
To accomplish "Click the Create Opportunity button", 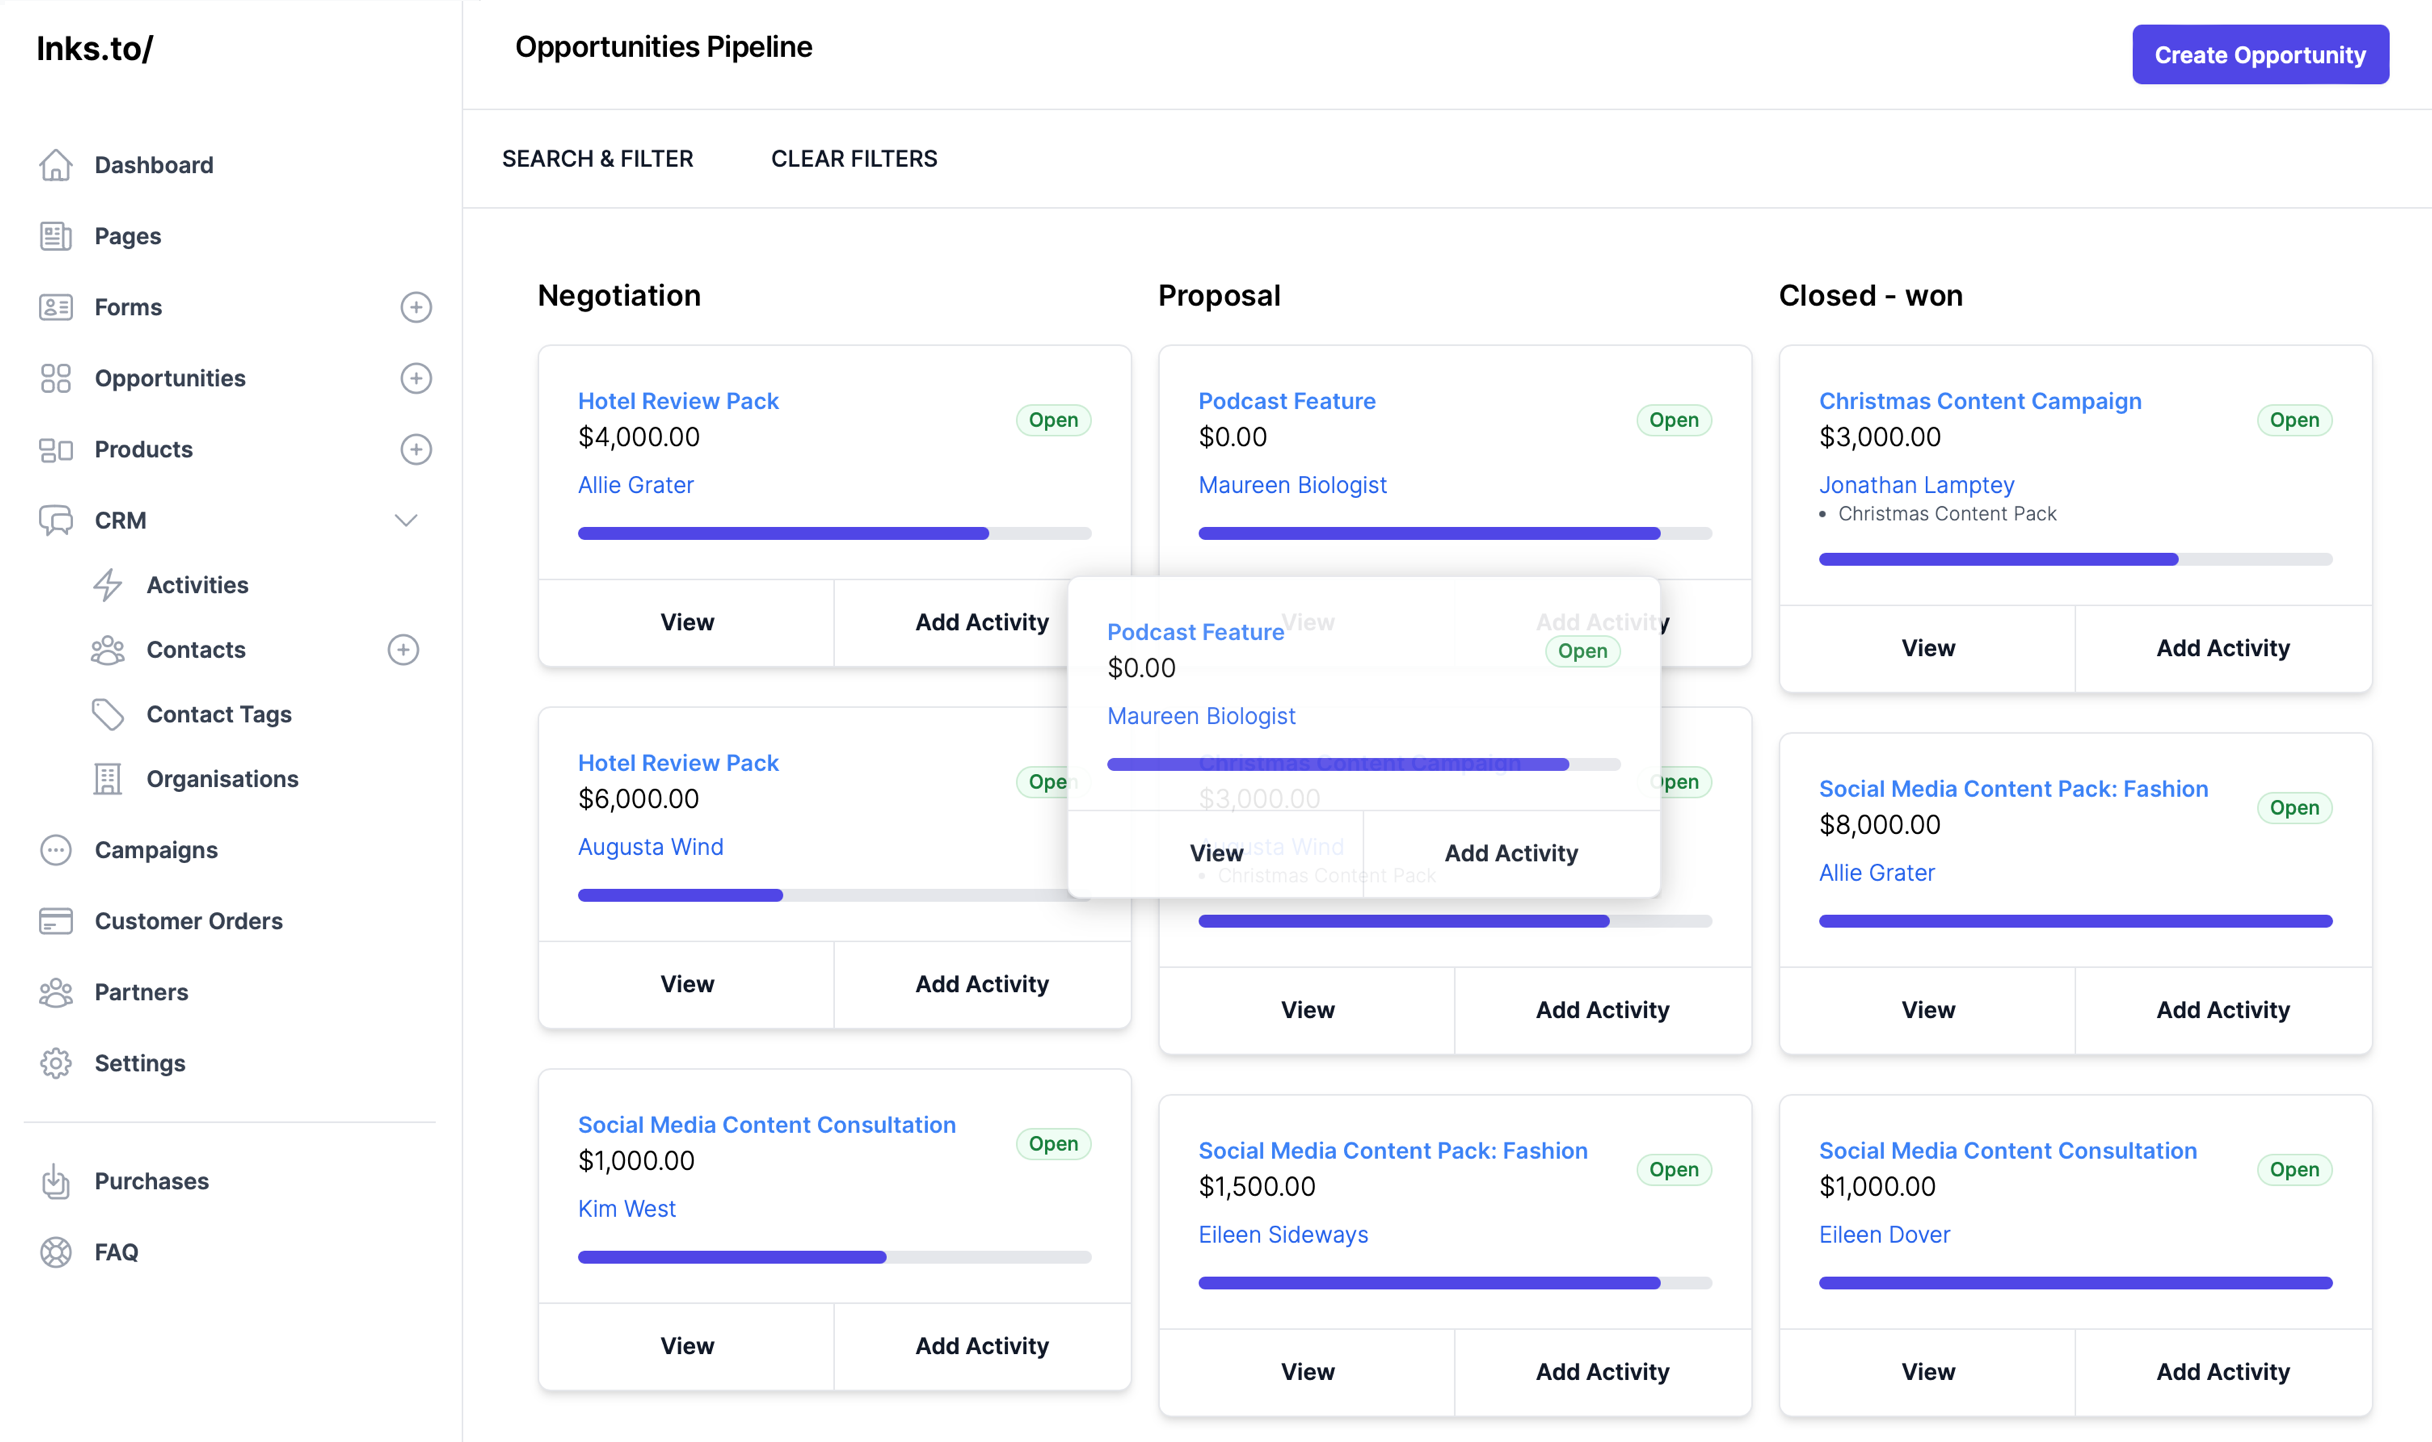I will click(2259, 54).
